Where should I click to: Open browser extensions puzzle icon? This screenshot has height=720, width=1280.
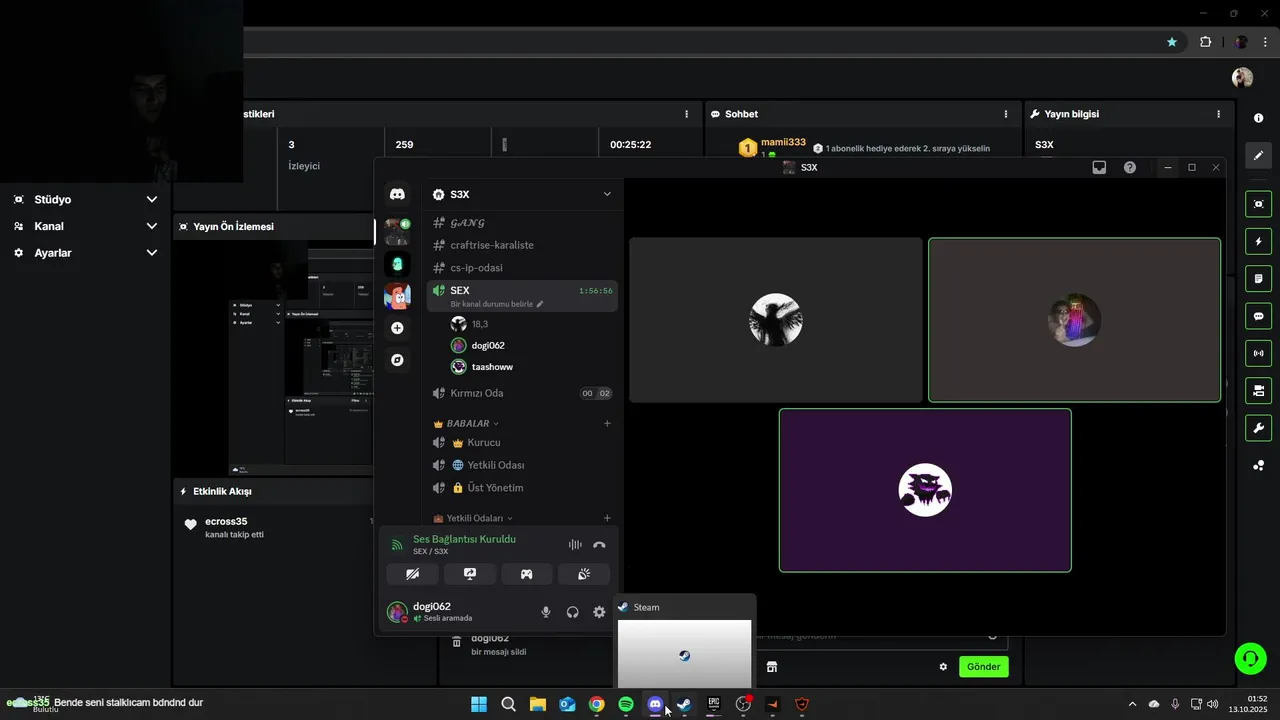click(1205, 42)
